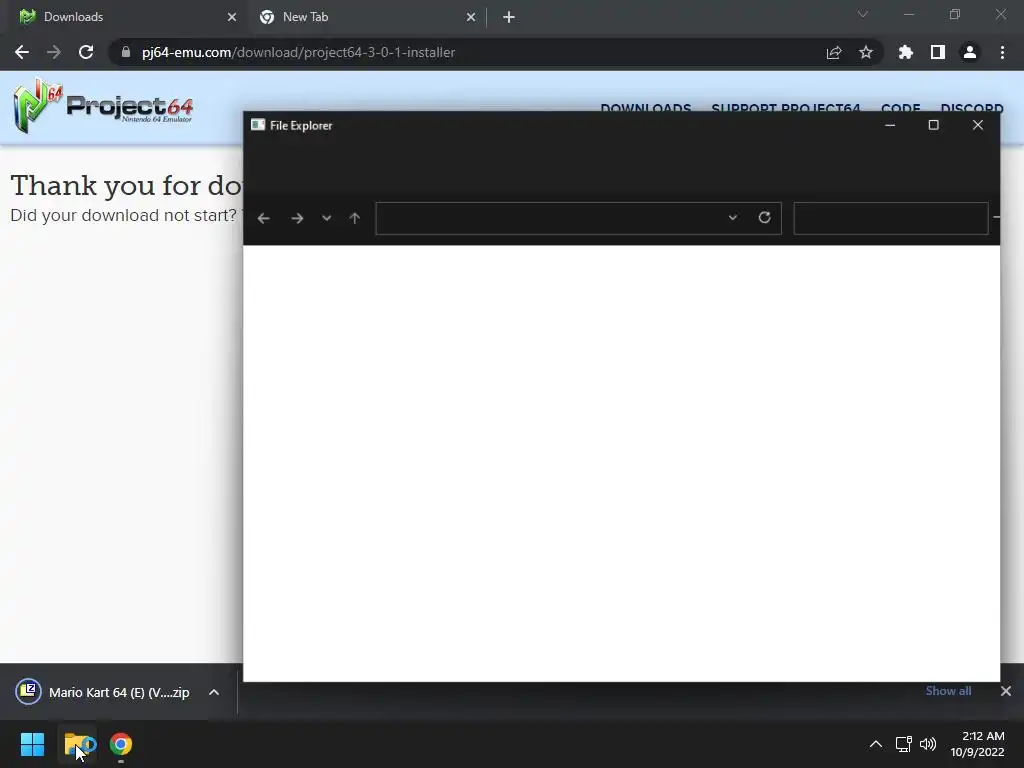Go back in File Explorer
Viewport: 1024px width, 768px height.
pyautogui.click(x=264, y=218)
